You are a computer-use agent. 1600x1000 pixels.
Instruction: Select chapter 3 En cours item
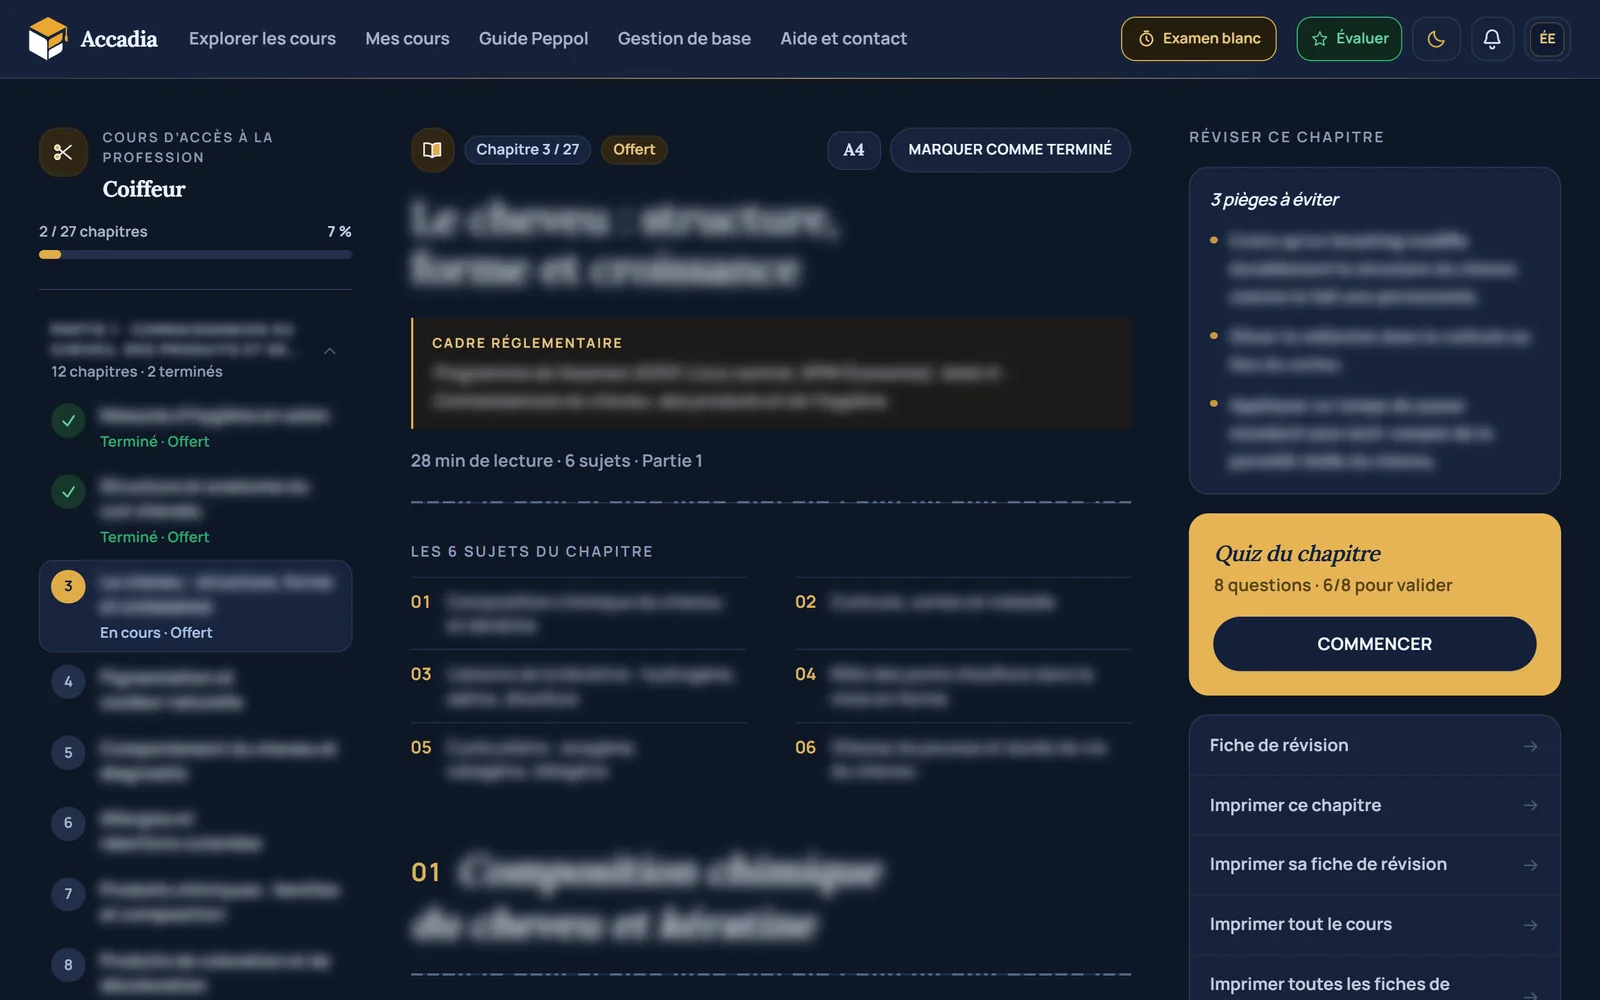pyautogui.click(x=195, y=606)
